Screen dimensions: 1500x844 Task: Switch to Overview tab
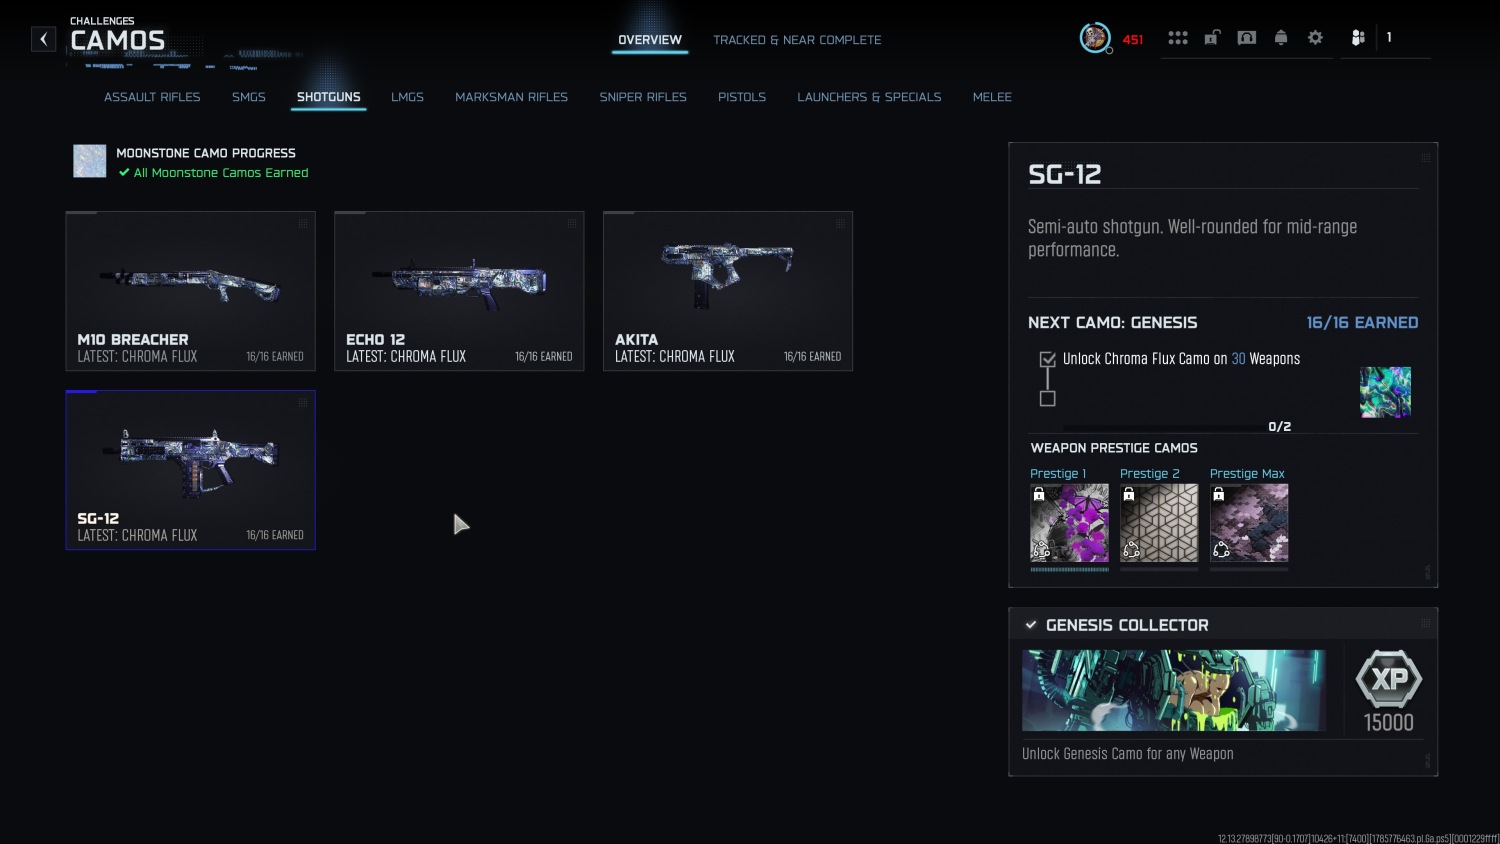tap(650, 40)
